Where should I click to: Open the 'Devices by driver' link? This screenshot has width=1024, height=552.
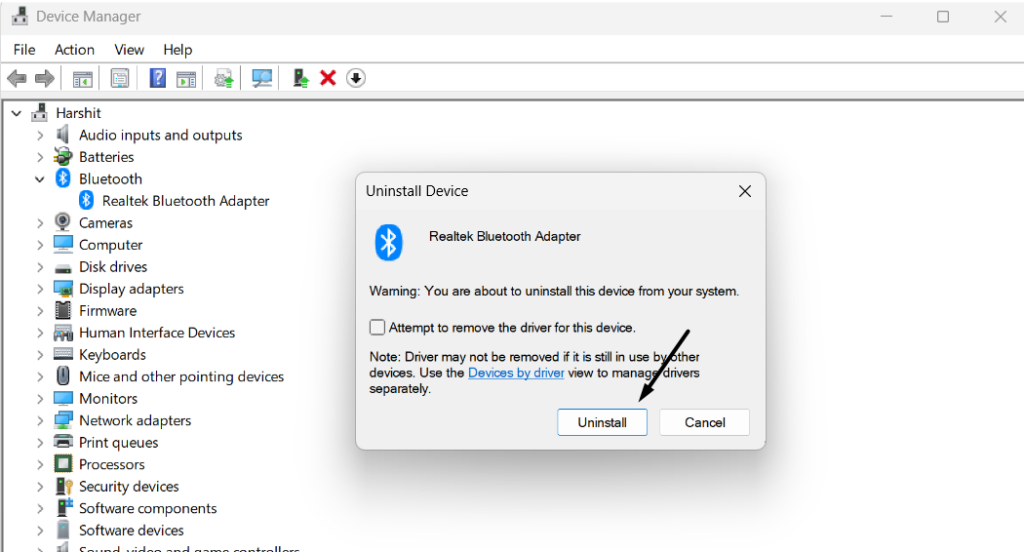[x=516, y=373]
